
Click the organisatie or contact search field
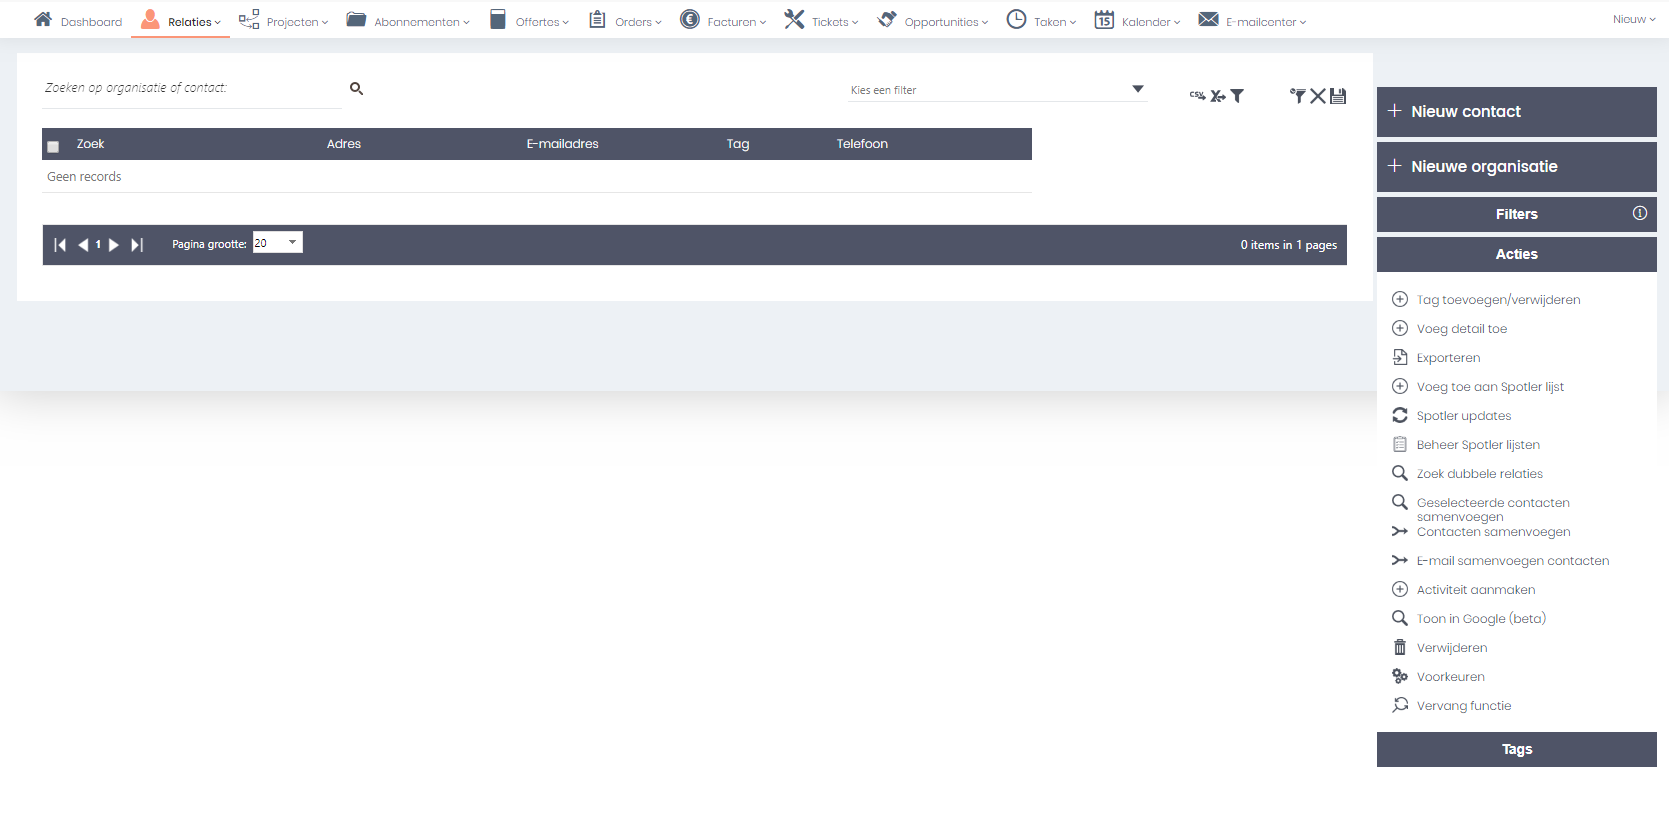192,89
